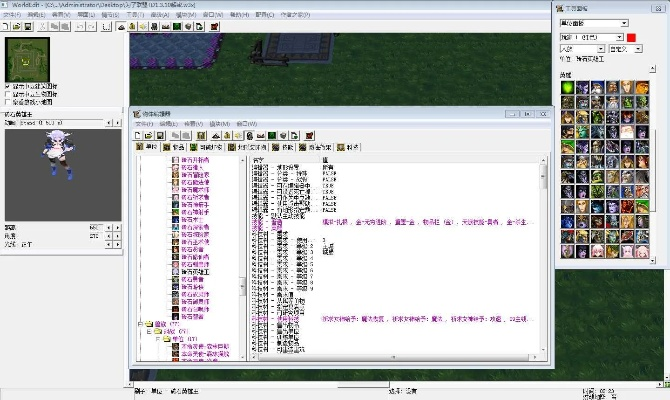The width and height of the screenshot is (670, 400).
Task: Toggle the first checkbox below the minimap
Action: (x=8, y=86)
